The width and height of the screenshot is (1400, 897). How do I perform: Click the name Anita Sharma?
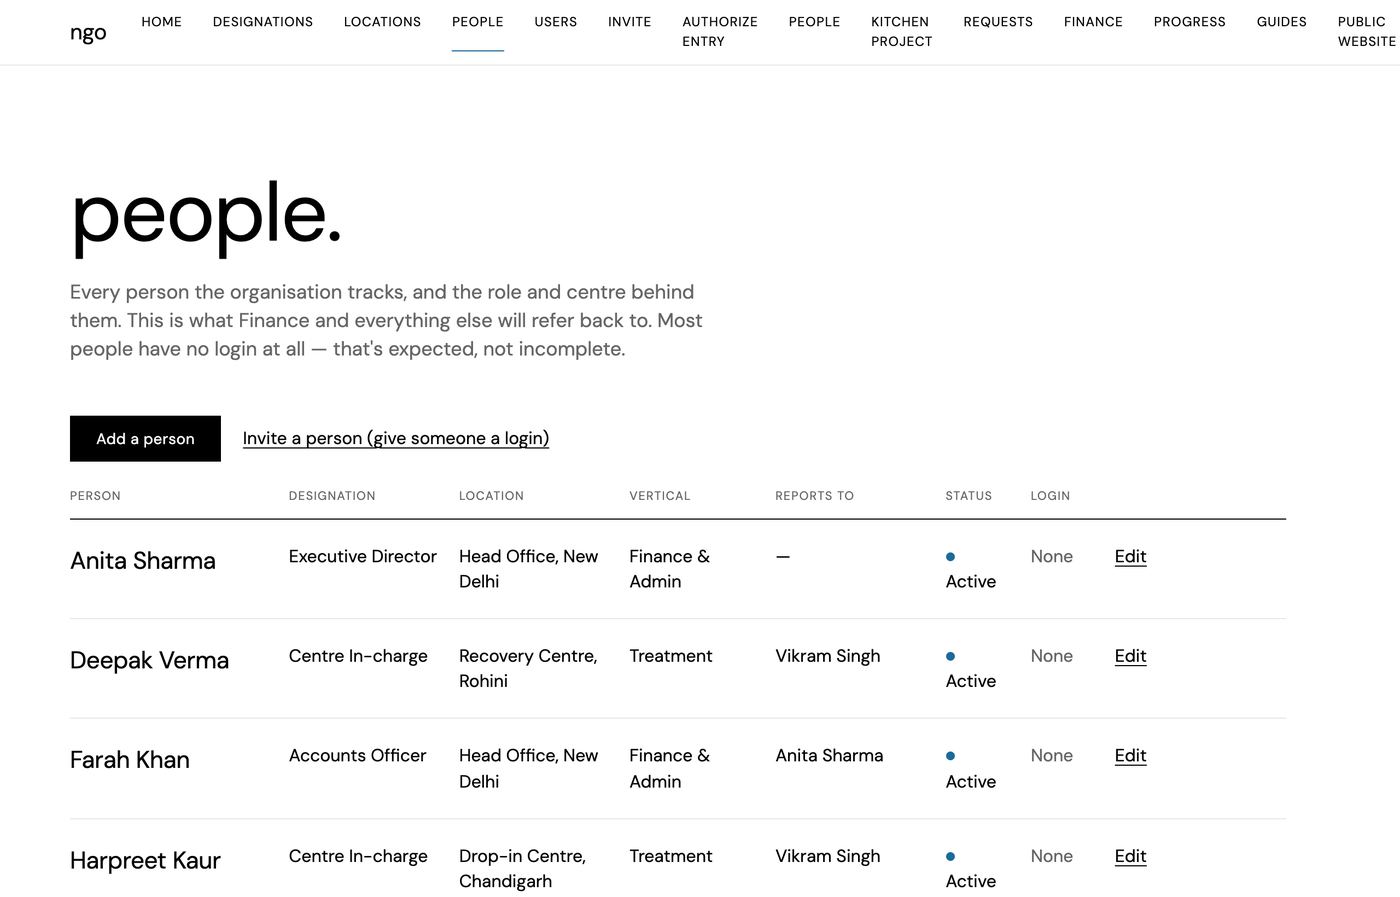(143, 561)
